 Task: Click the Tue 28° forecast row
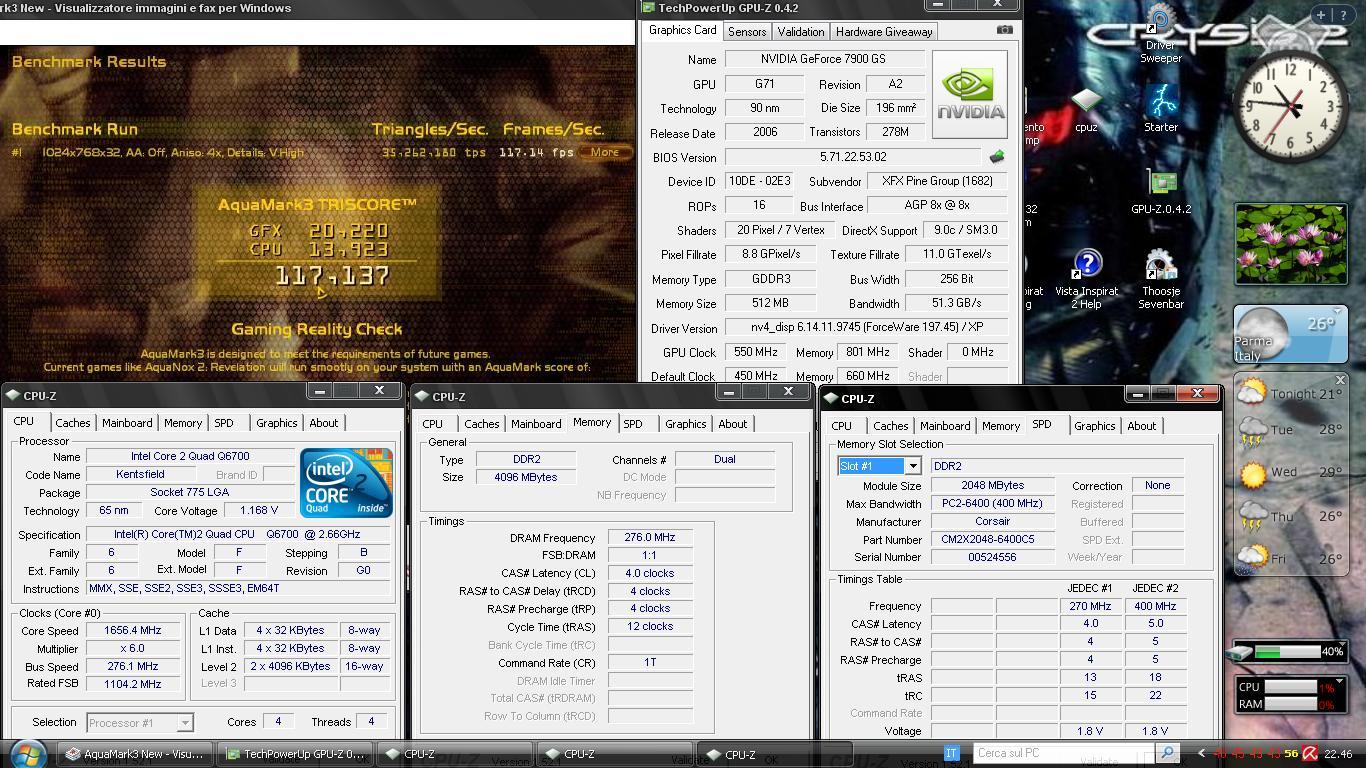click(x=1290, y=430)
